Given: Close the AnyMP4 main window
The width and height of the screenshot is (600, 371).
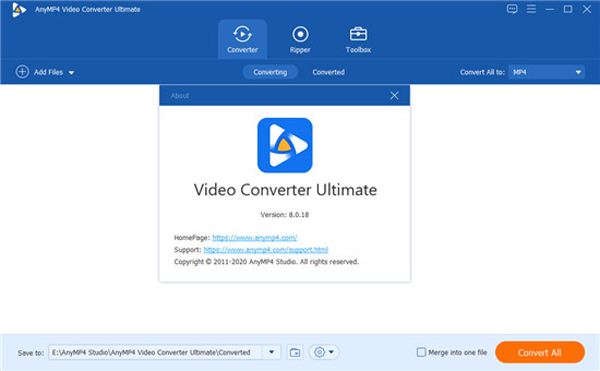Looking at the screenshot, I should pos(587,9).
